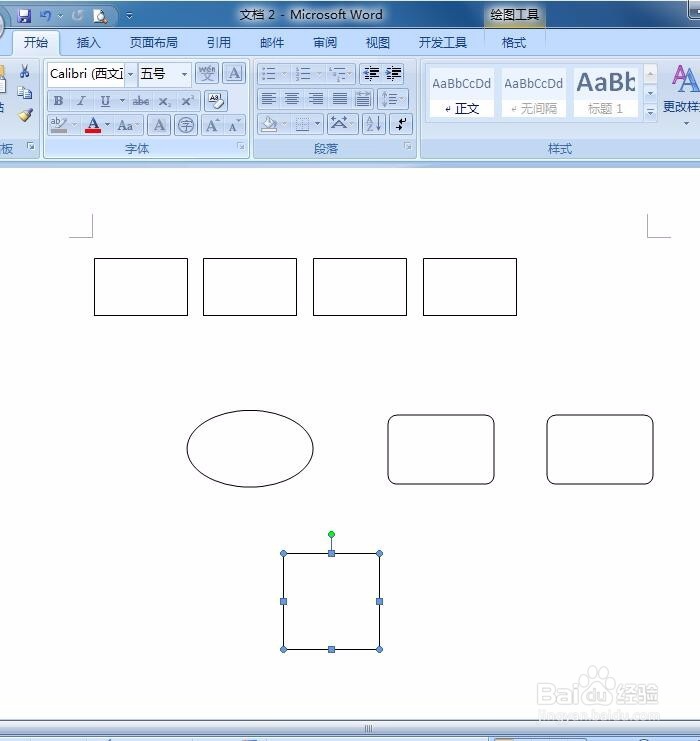Screen dimensions: 700x741
Task: Increase paragraph indent
Action: click(x=393, y=74)
